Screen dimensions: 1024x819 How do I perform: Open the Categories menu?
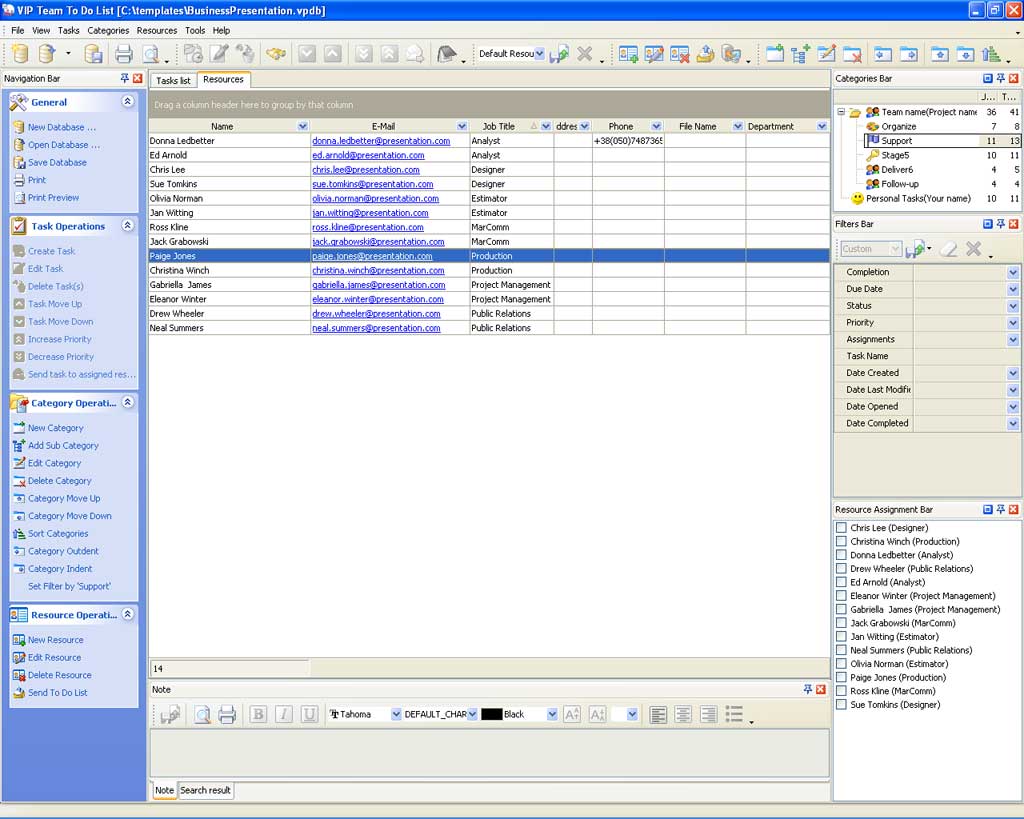[x=108, y=31]
